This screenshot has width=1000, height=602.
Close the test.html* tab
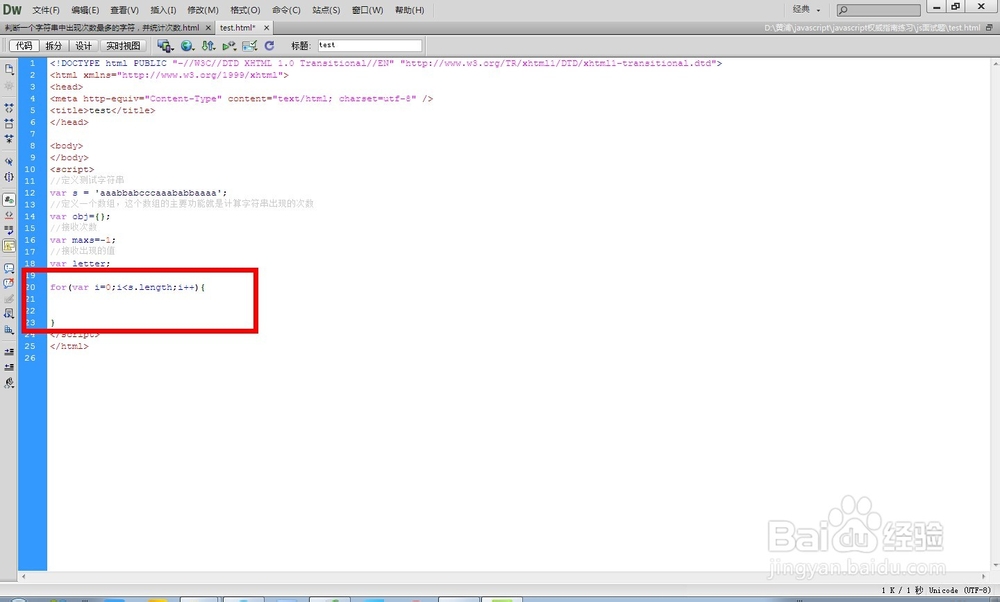pyautogui.click(x=267, y=28)
